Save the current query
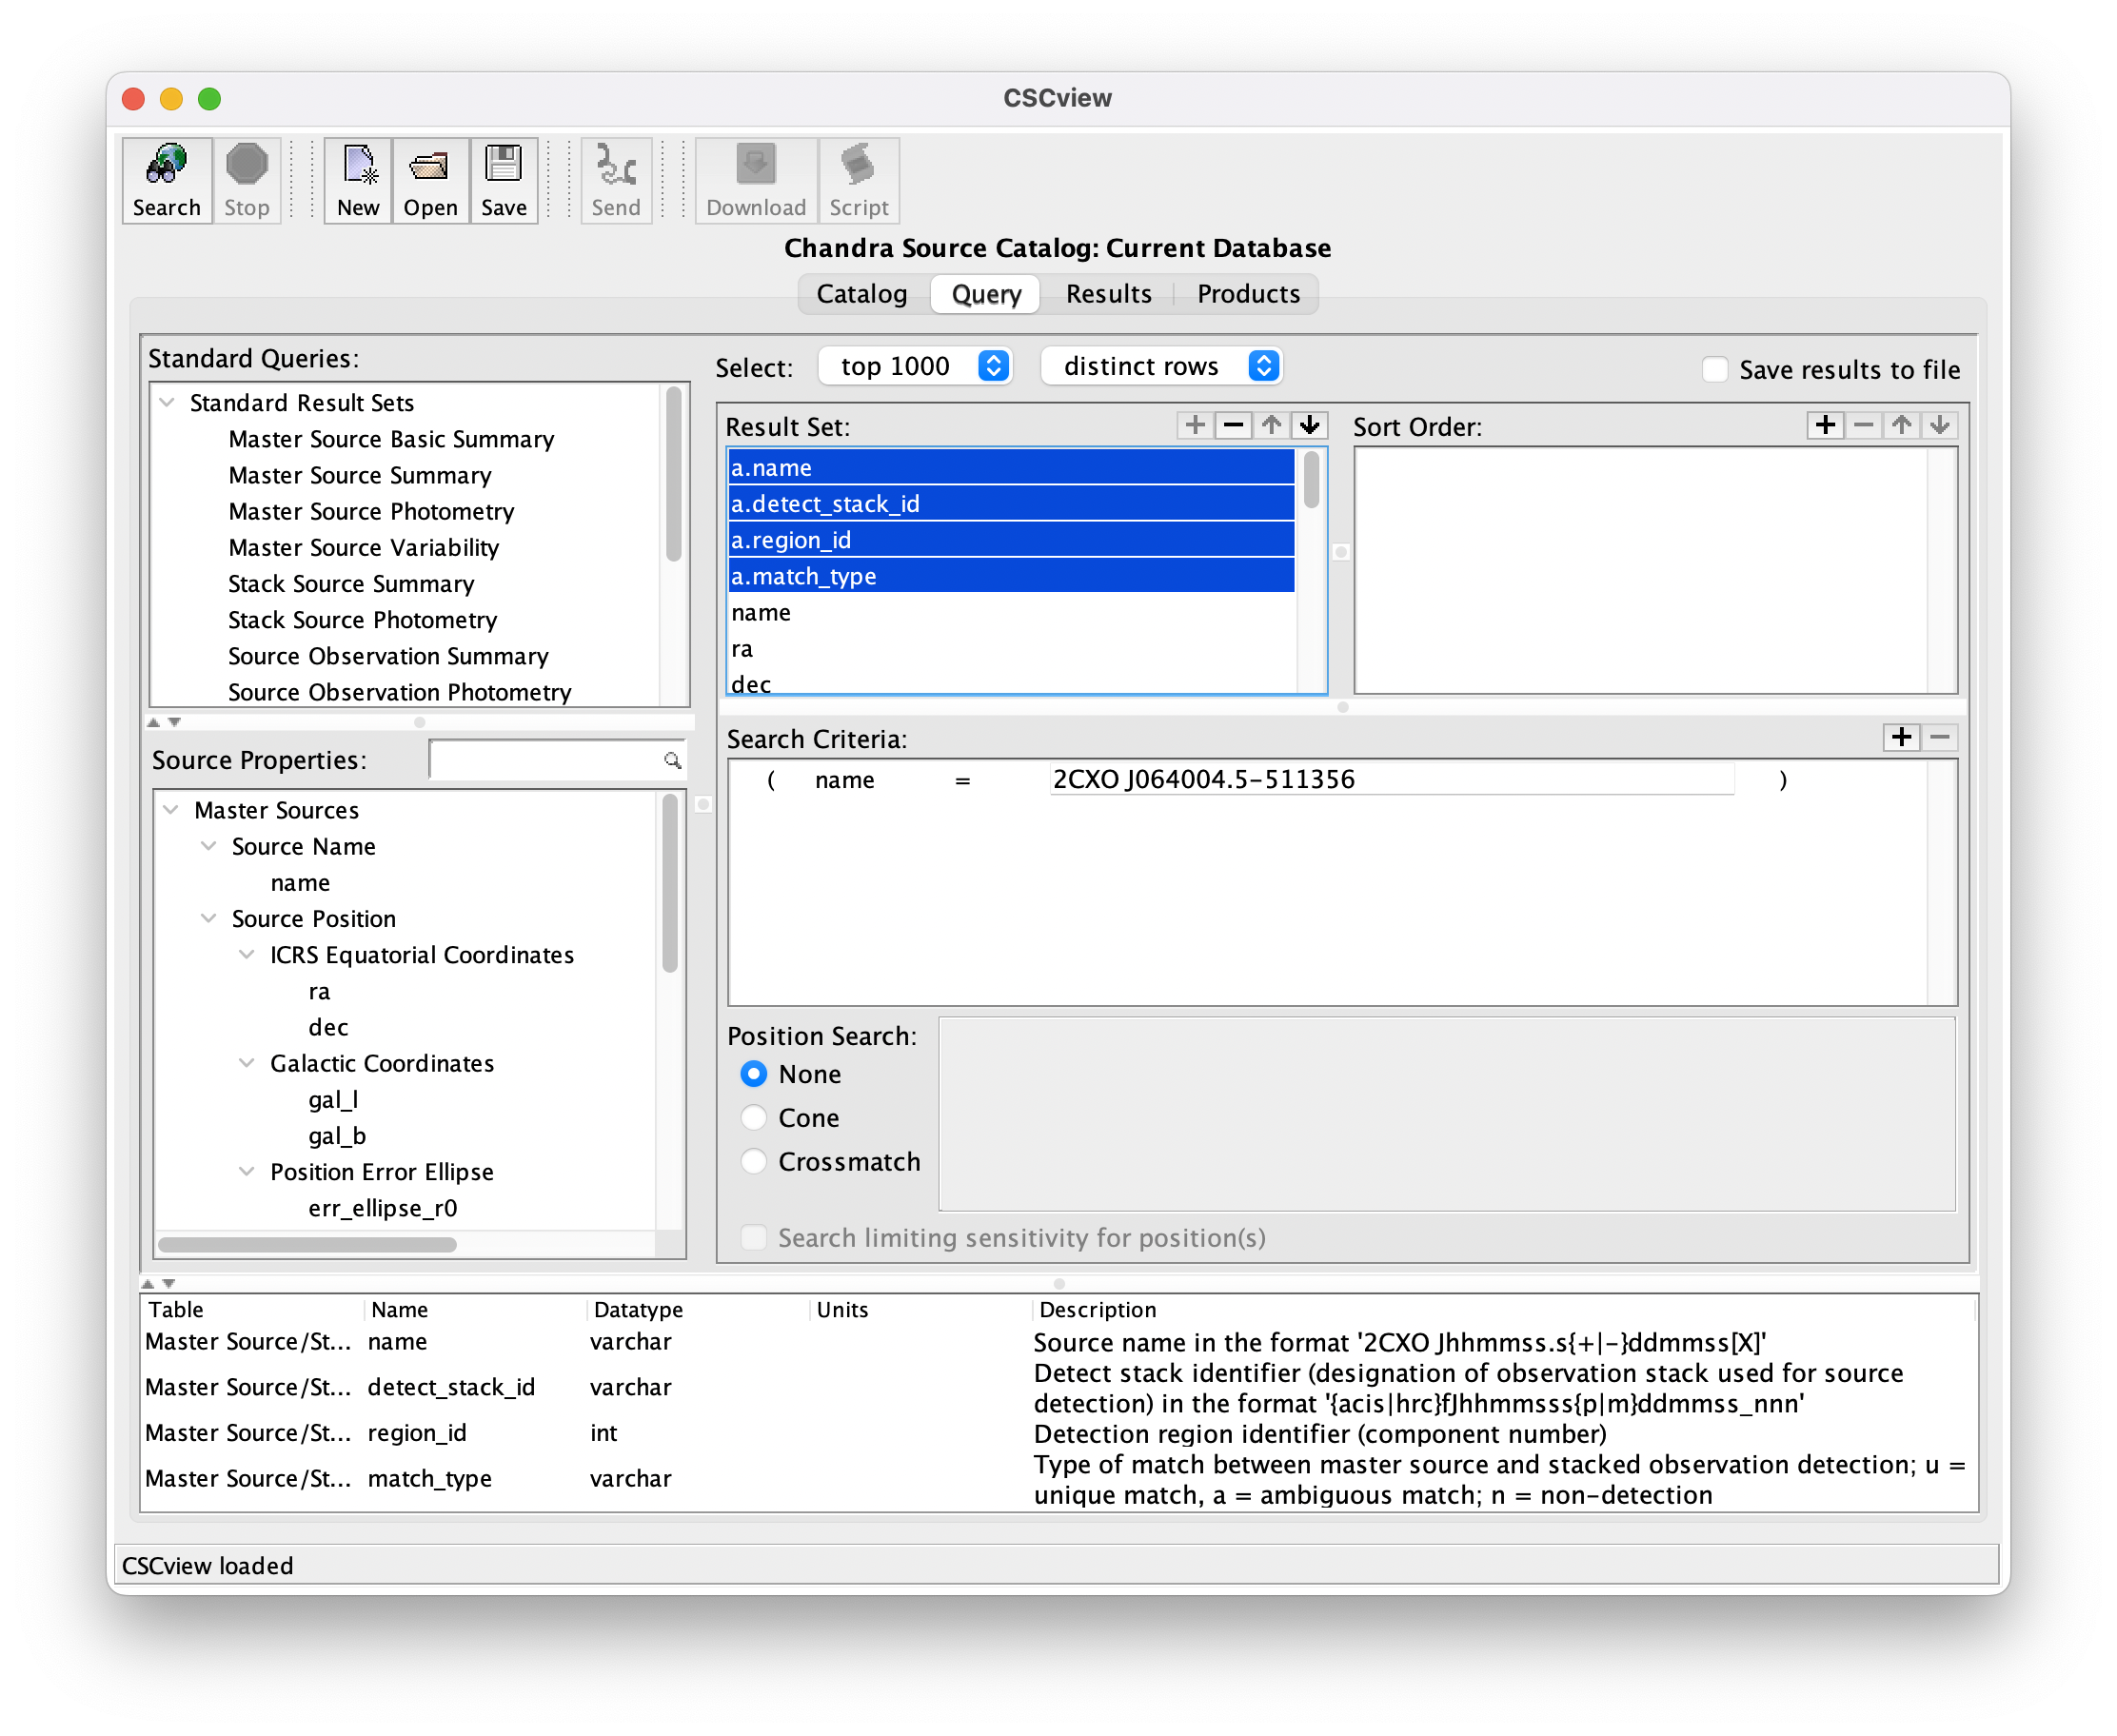This screenshot has width=2117, height=1736. tap(503, 180)
